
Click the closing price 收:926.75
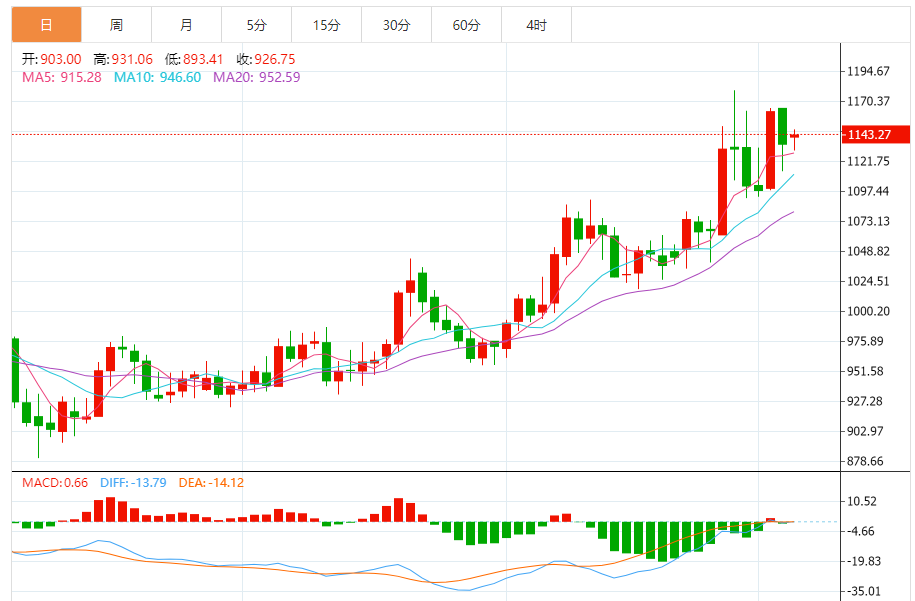pyautogui.click(x=266, y=59)
